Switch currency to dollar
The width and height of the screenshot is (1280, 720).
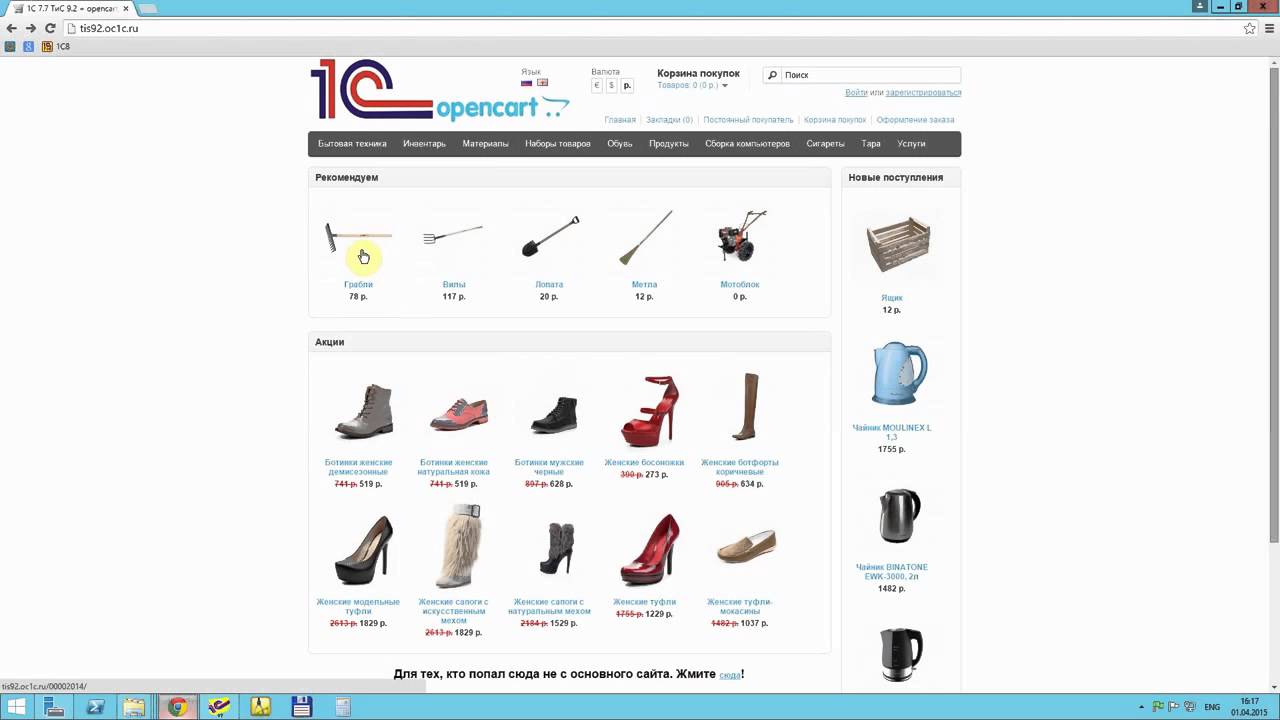coord(611,86)
